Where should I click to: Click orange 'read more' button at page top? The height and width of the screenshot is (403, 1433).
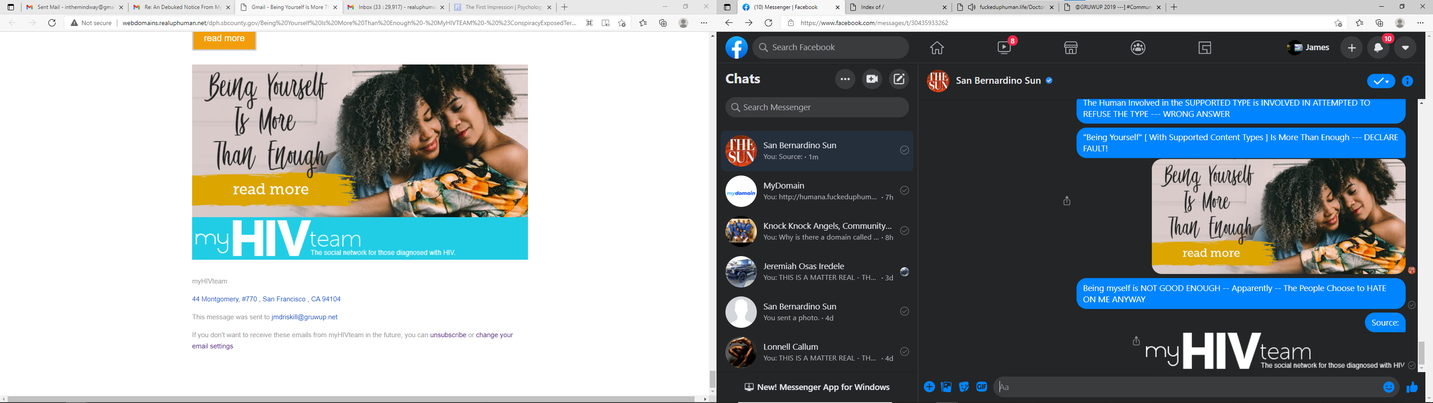coord(224,39)
